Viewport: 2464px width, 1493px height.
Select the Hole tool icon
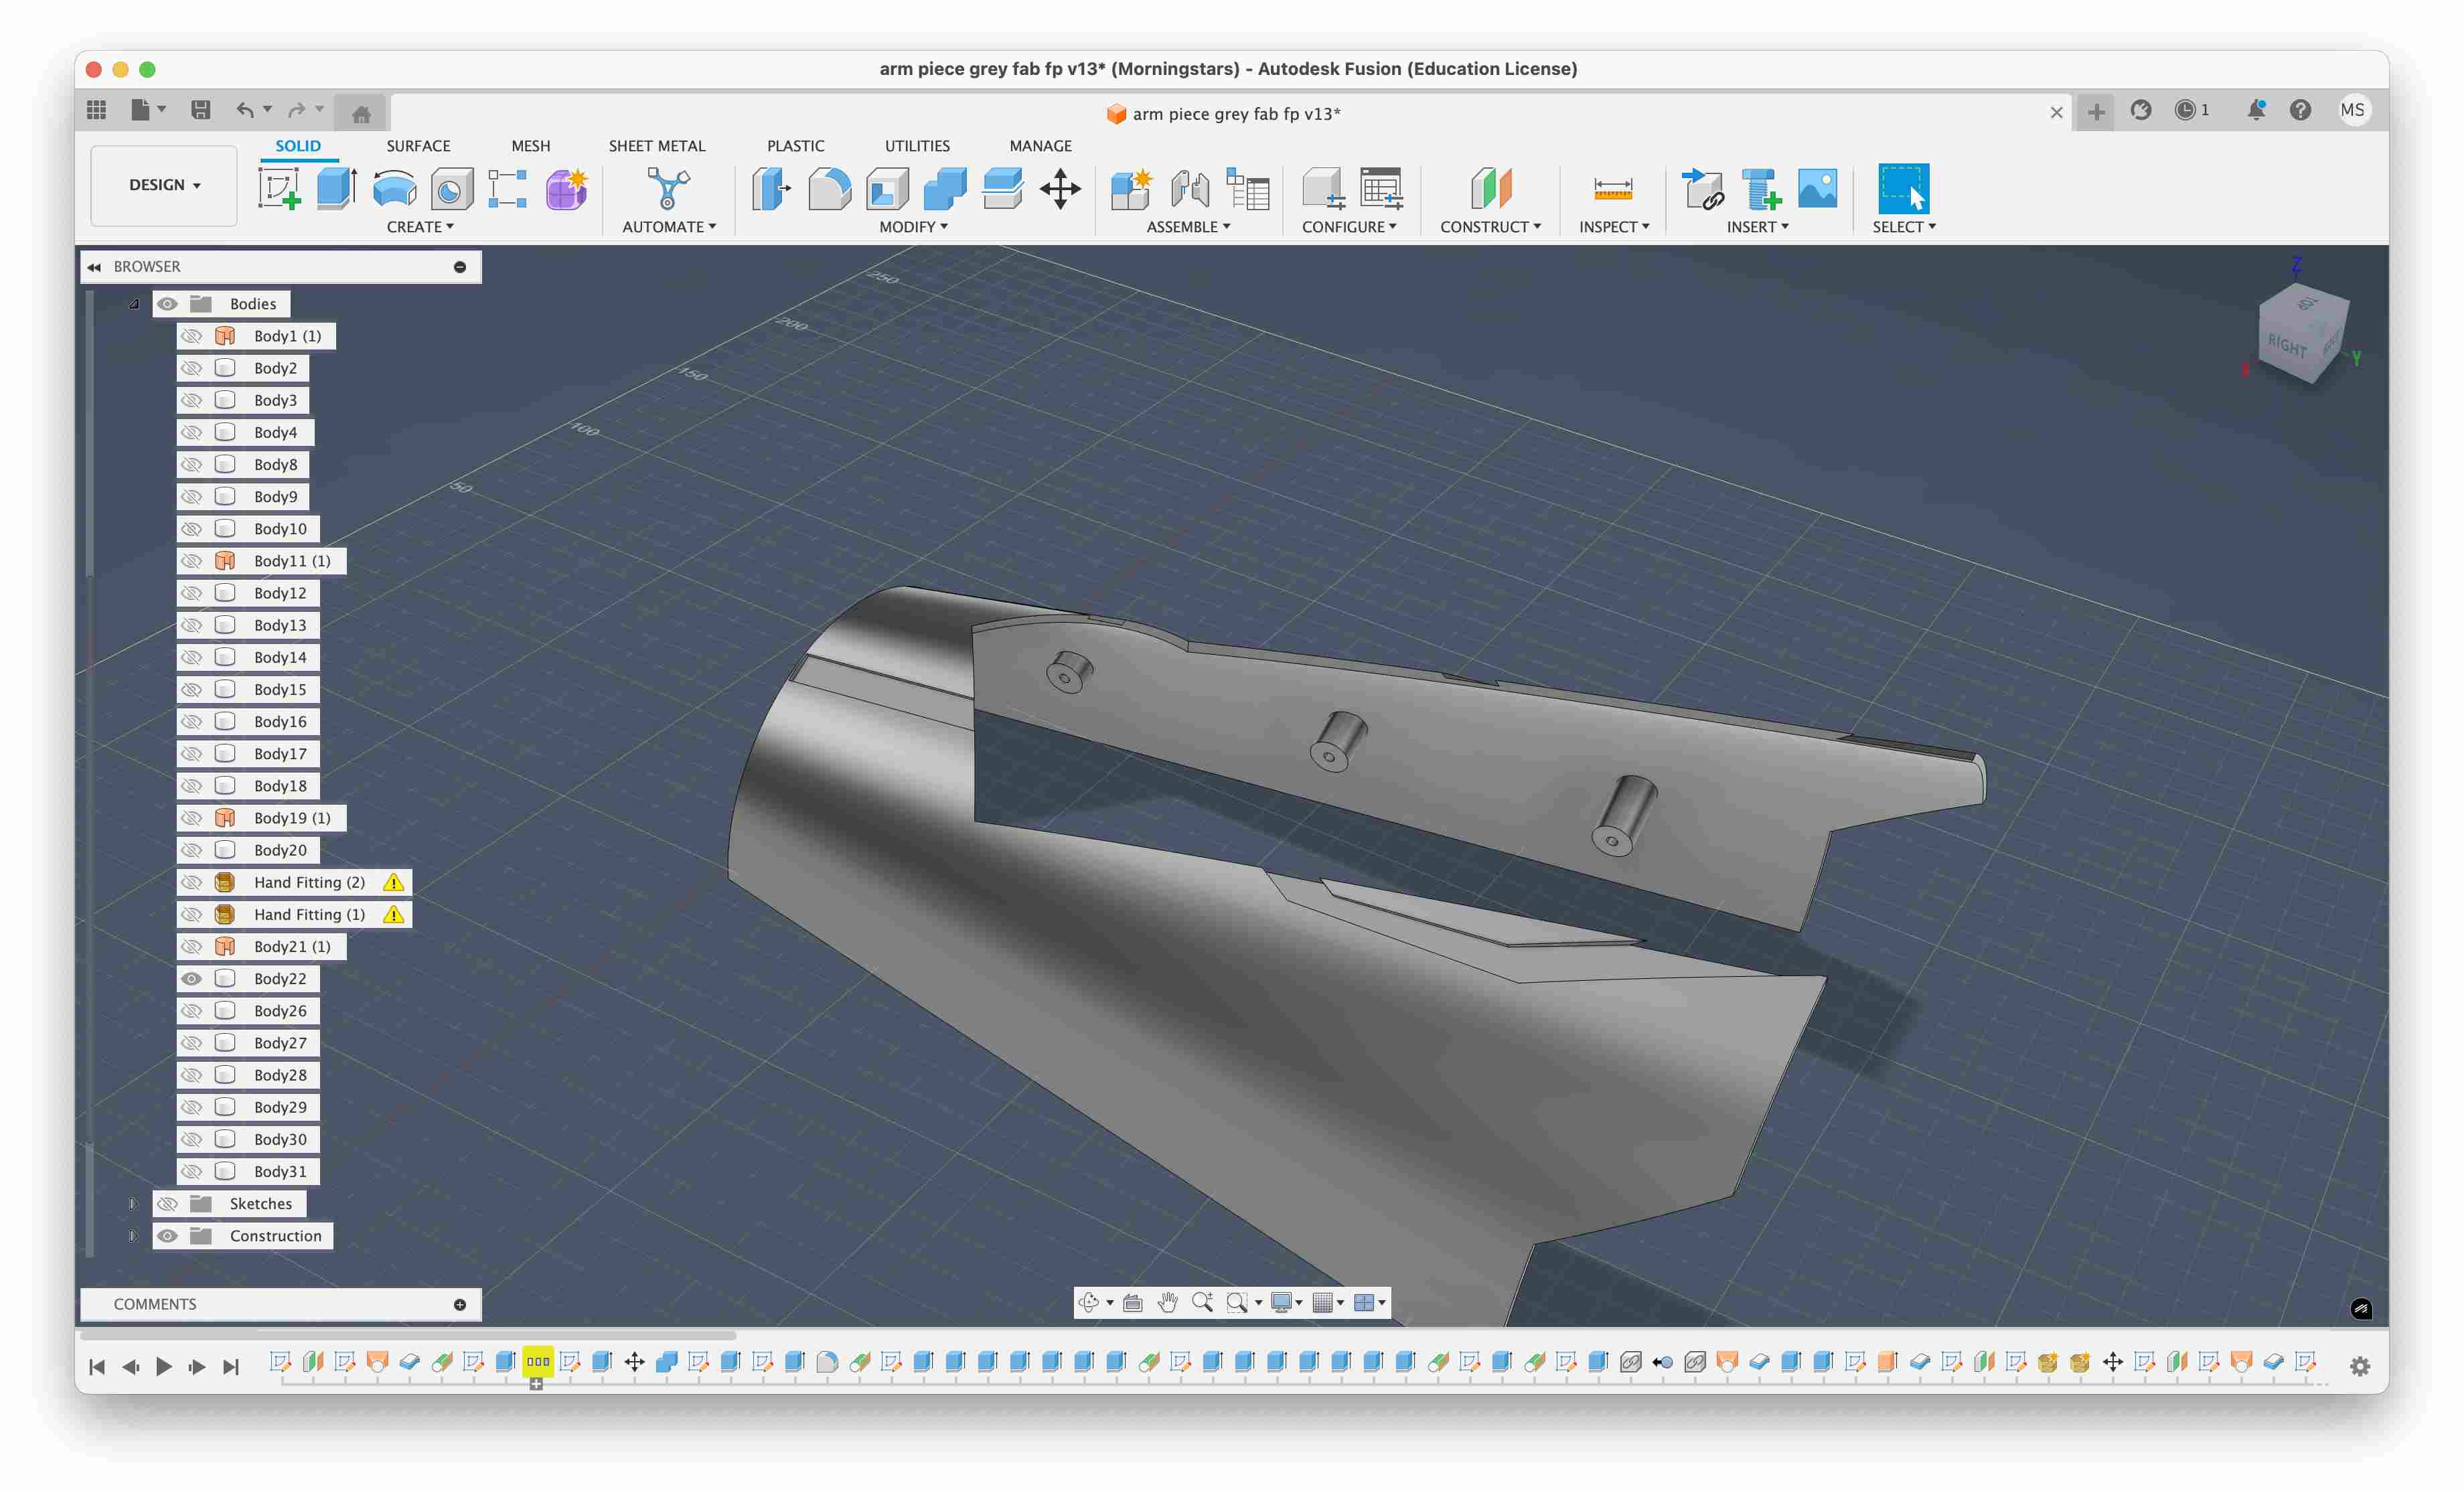(452, 188)
